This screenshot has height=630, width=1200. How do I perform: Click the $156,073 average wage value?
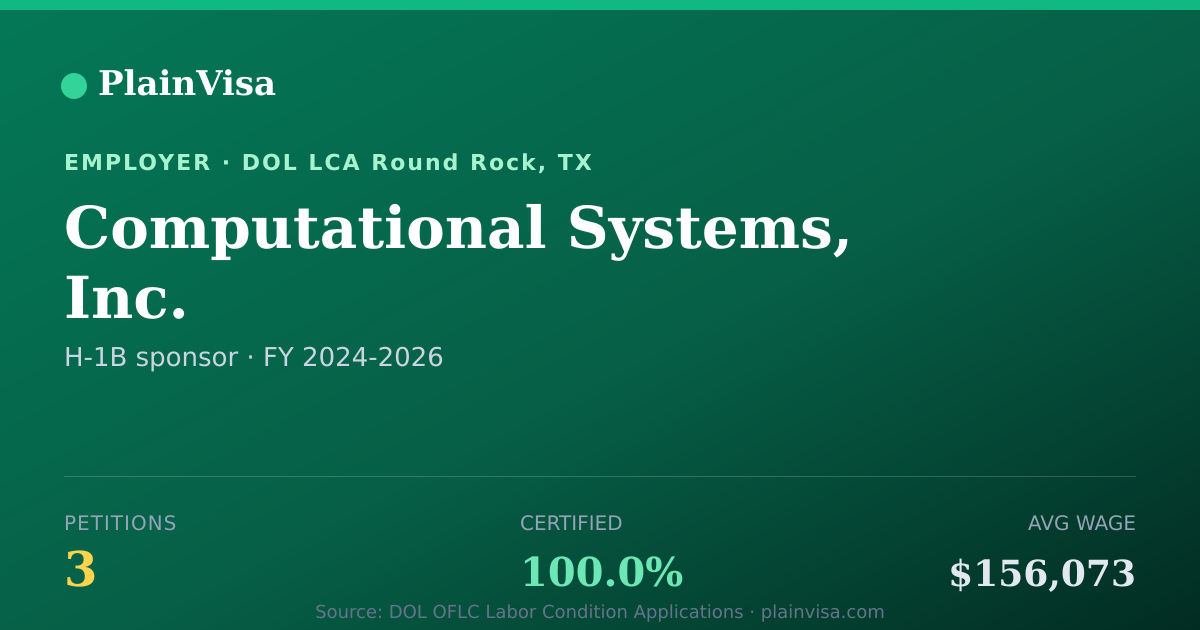click(1042, 575)
